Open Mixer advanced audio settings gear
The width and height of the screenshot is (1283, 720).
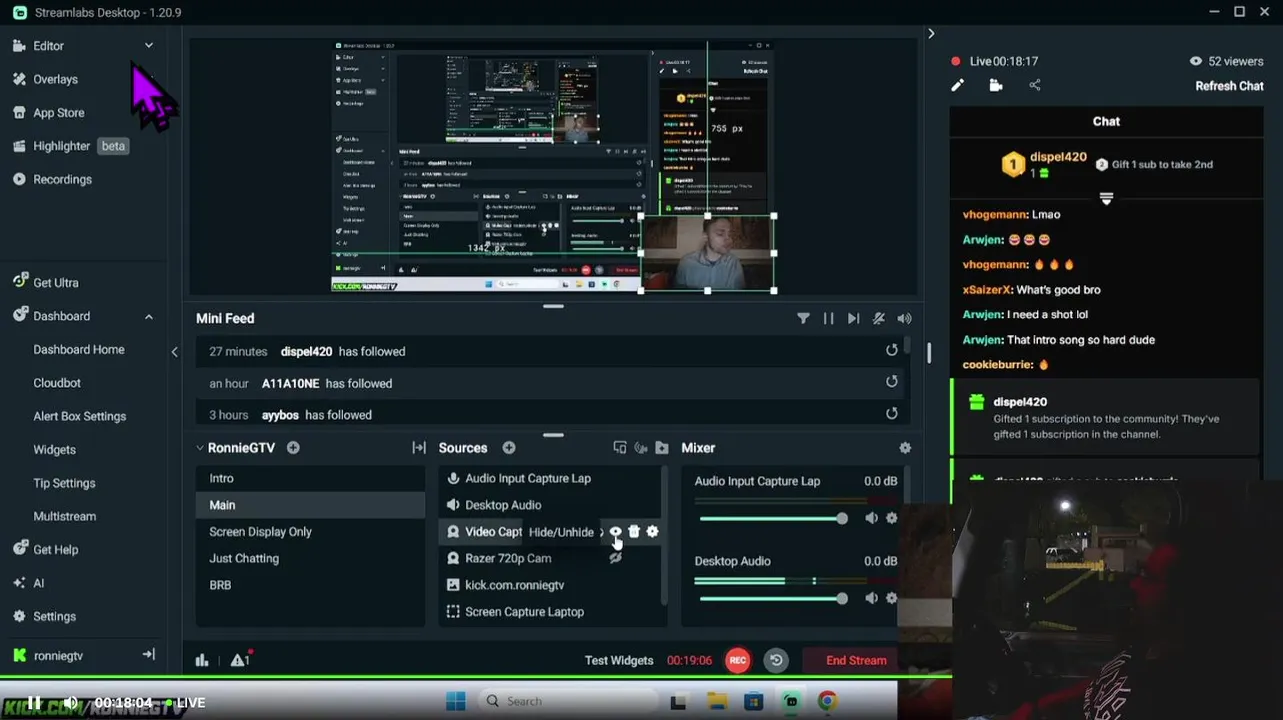905,448
